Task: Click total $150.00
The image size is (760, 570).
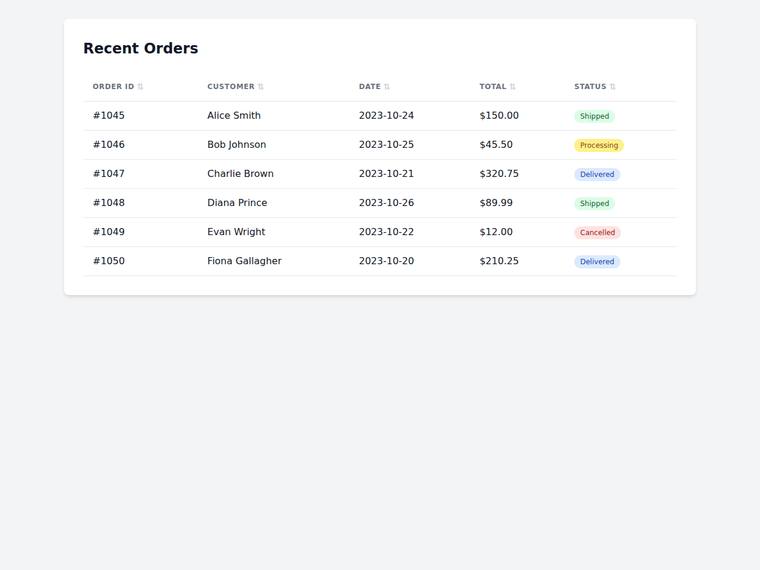Action: click(499, 116)
